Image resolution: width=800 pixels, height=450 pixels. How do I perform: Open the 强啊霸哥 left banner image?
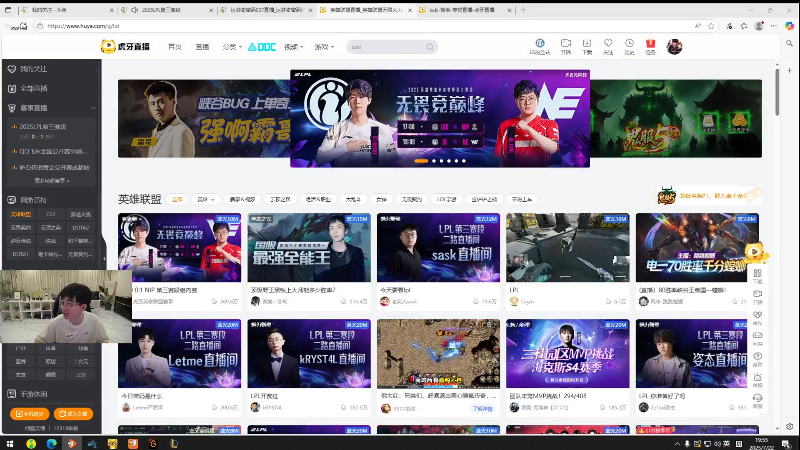[204, 118]
